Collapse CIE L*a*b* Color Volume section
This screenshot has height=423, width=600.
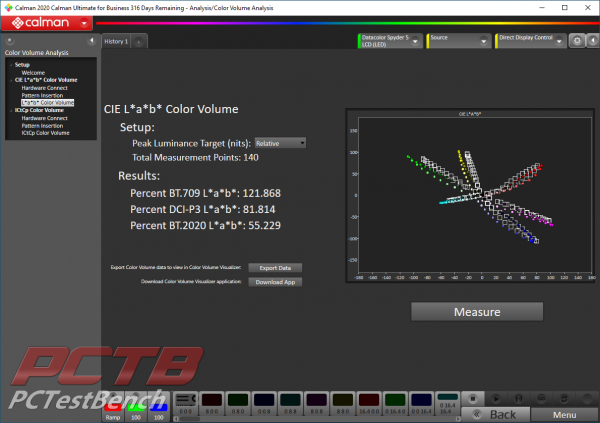coord(11,80)
